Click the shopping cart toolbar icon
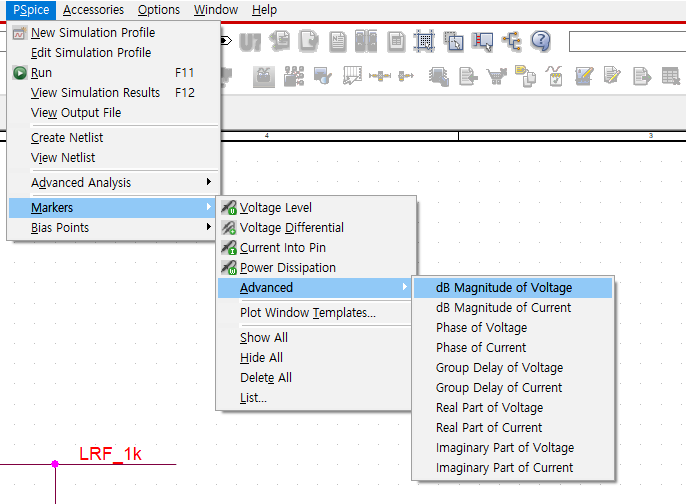This screenshot has width=686, height=504. coord(497,77)
